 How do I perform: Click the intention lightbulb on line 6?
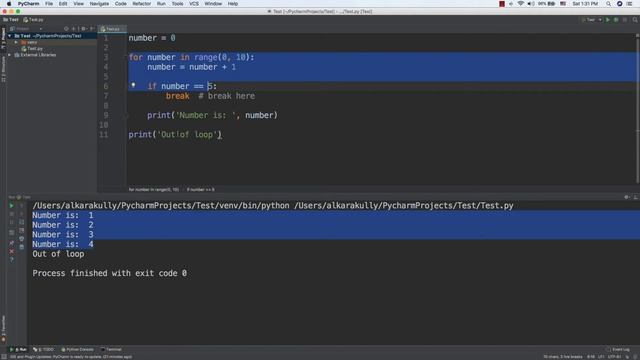(133, 85)
